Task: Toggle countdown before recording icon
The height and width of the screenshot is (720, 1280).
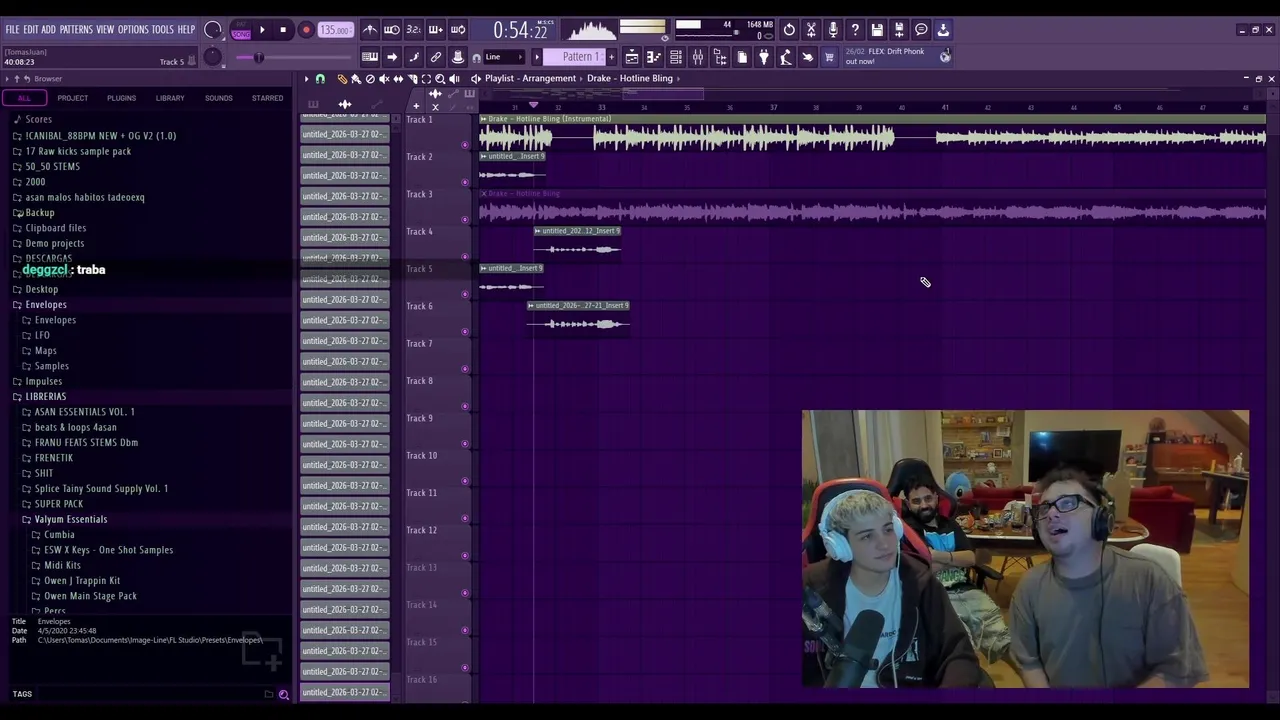Action: point(414,30)
